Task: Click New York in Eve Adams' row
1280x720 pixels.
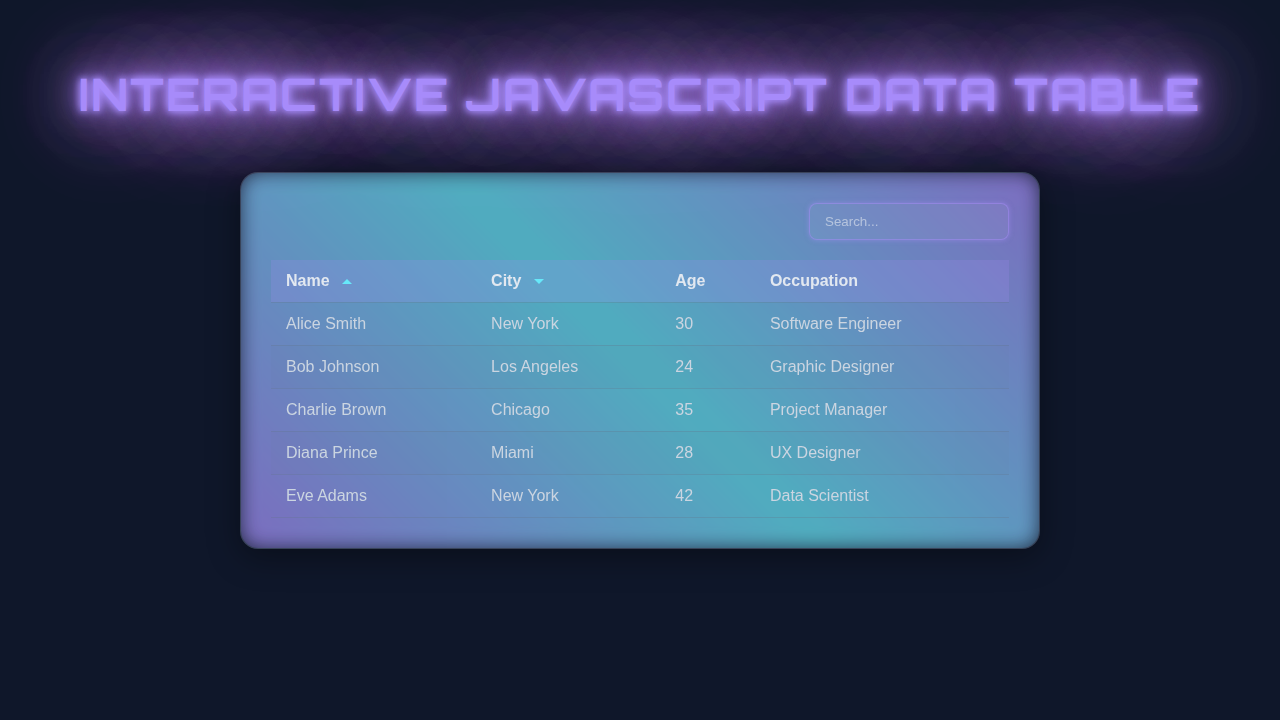Action: pos(568,496)
